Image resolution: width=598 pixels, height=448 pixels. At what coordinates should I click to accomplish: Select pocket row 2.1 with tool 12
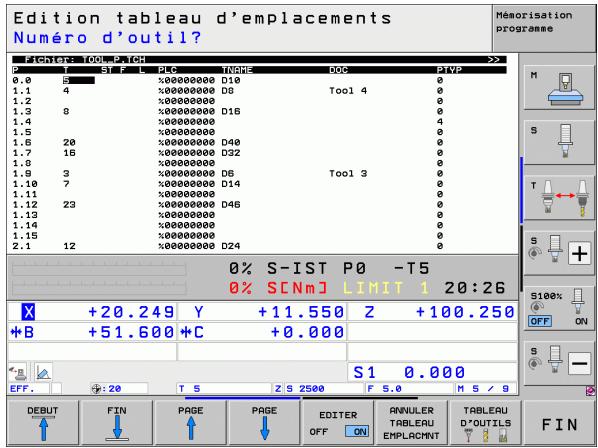tap(259, 246)
